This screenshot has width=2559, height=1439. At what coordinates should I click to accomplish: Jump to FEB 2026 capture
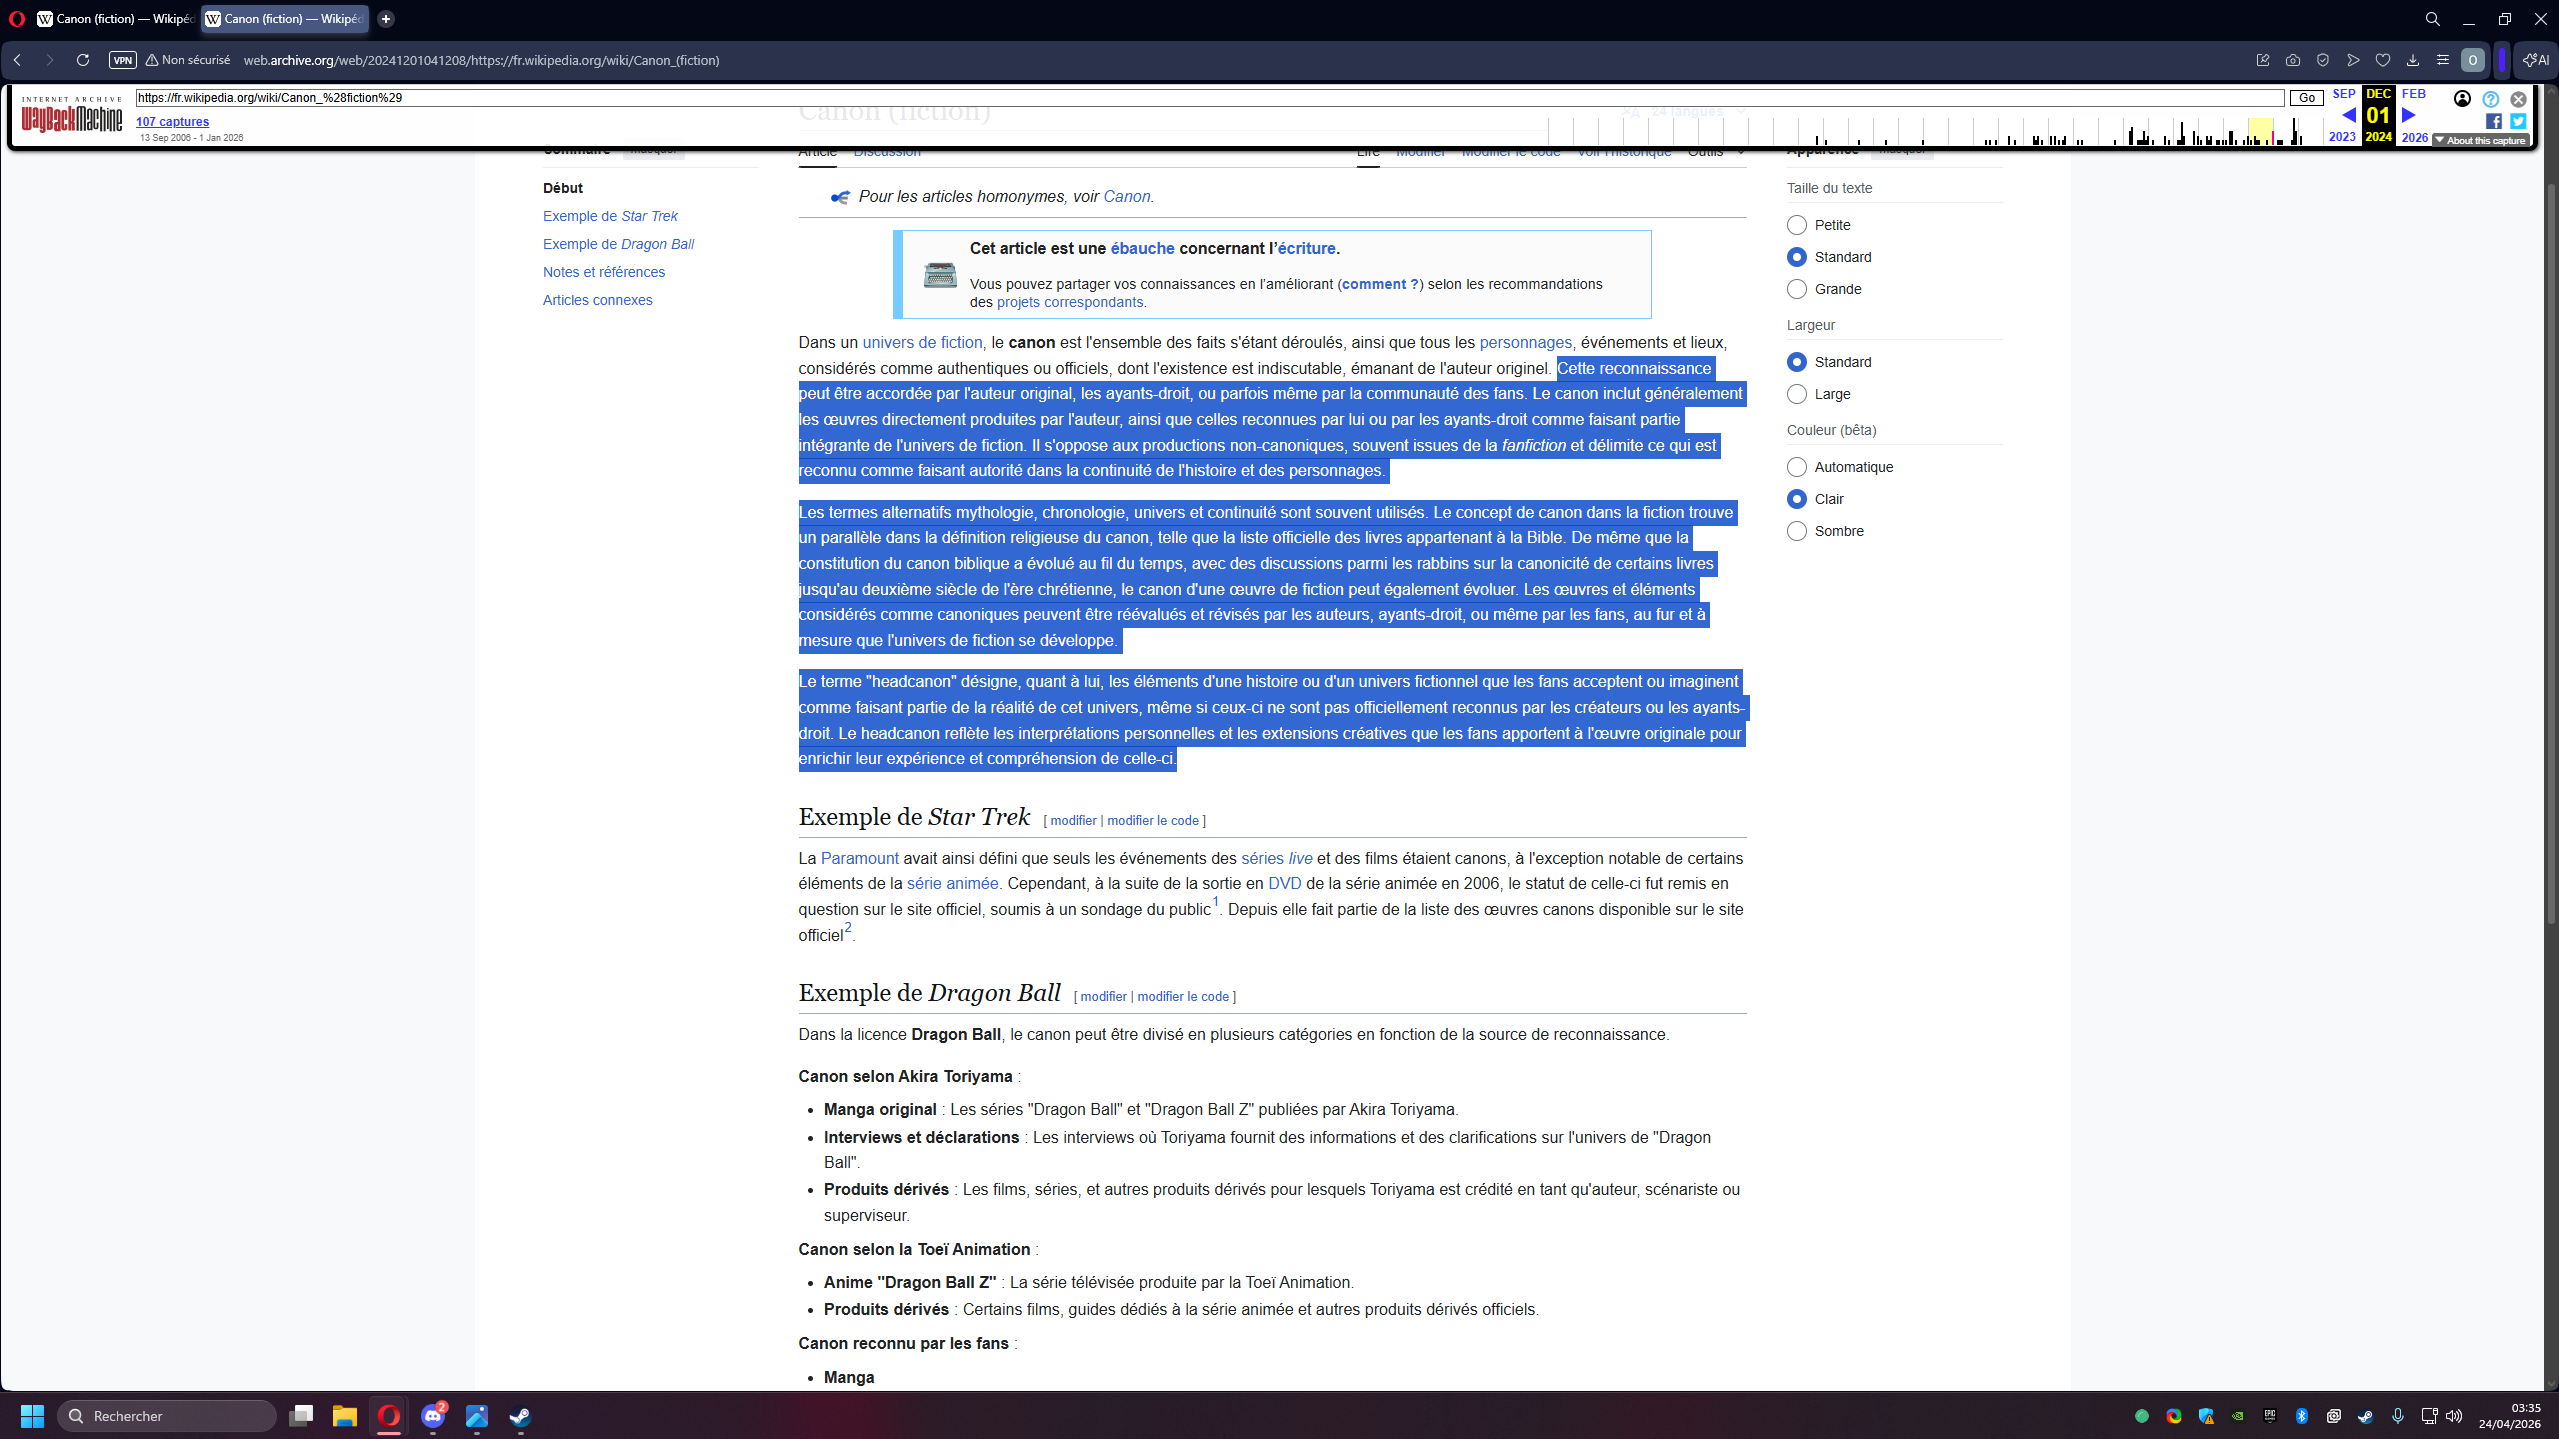(x=2414, y=115)
